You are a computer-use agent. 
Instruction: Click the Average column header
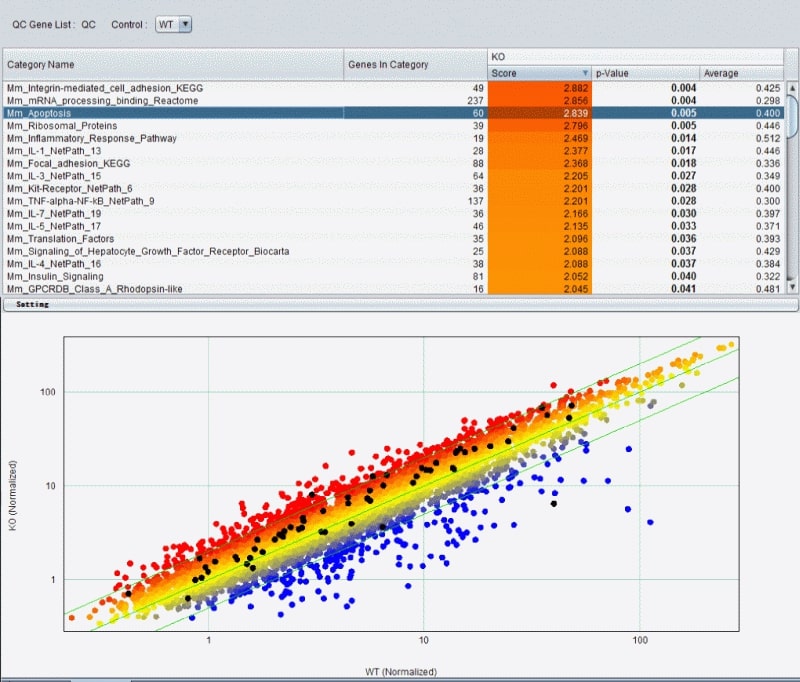coord(740,73)
